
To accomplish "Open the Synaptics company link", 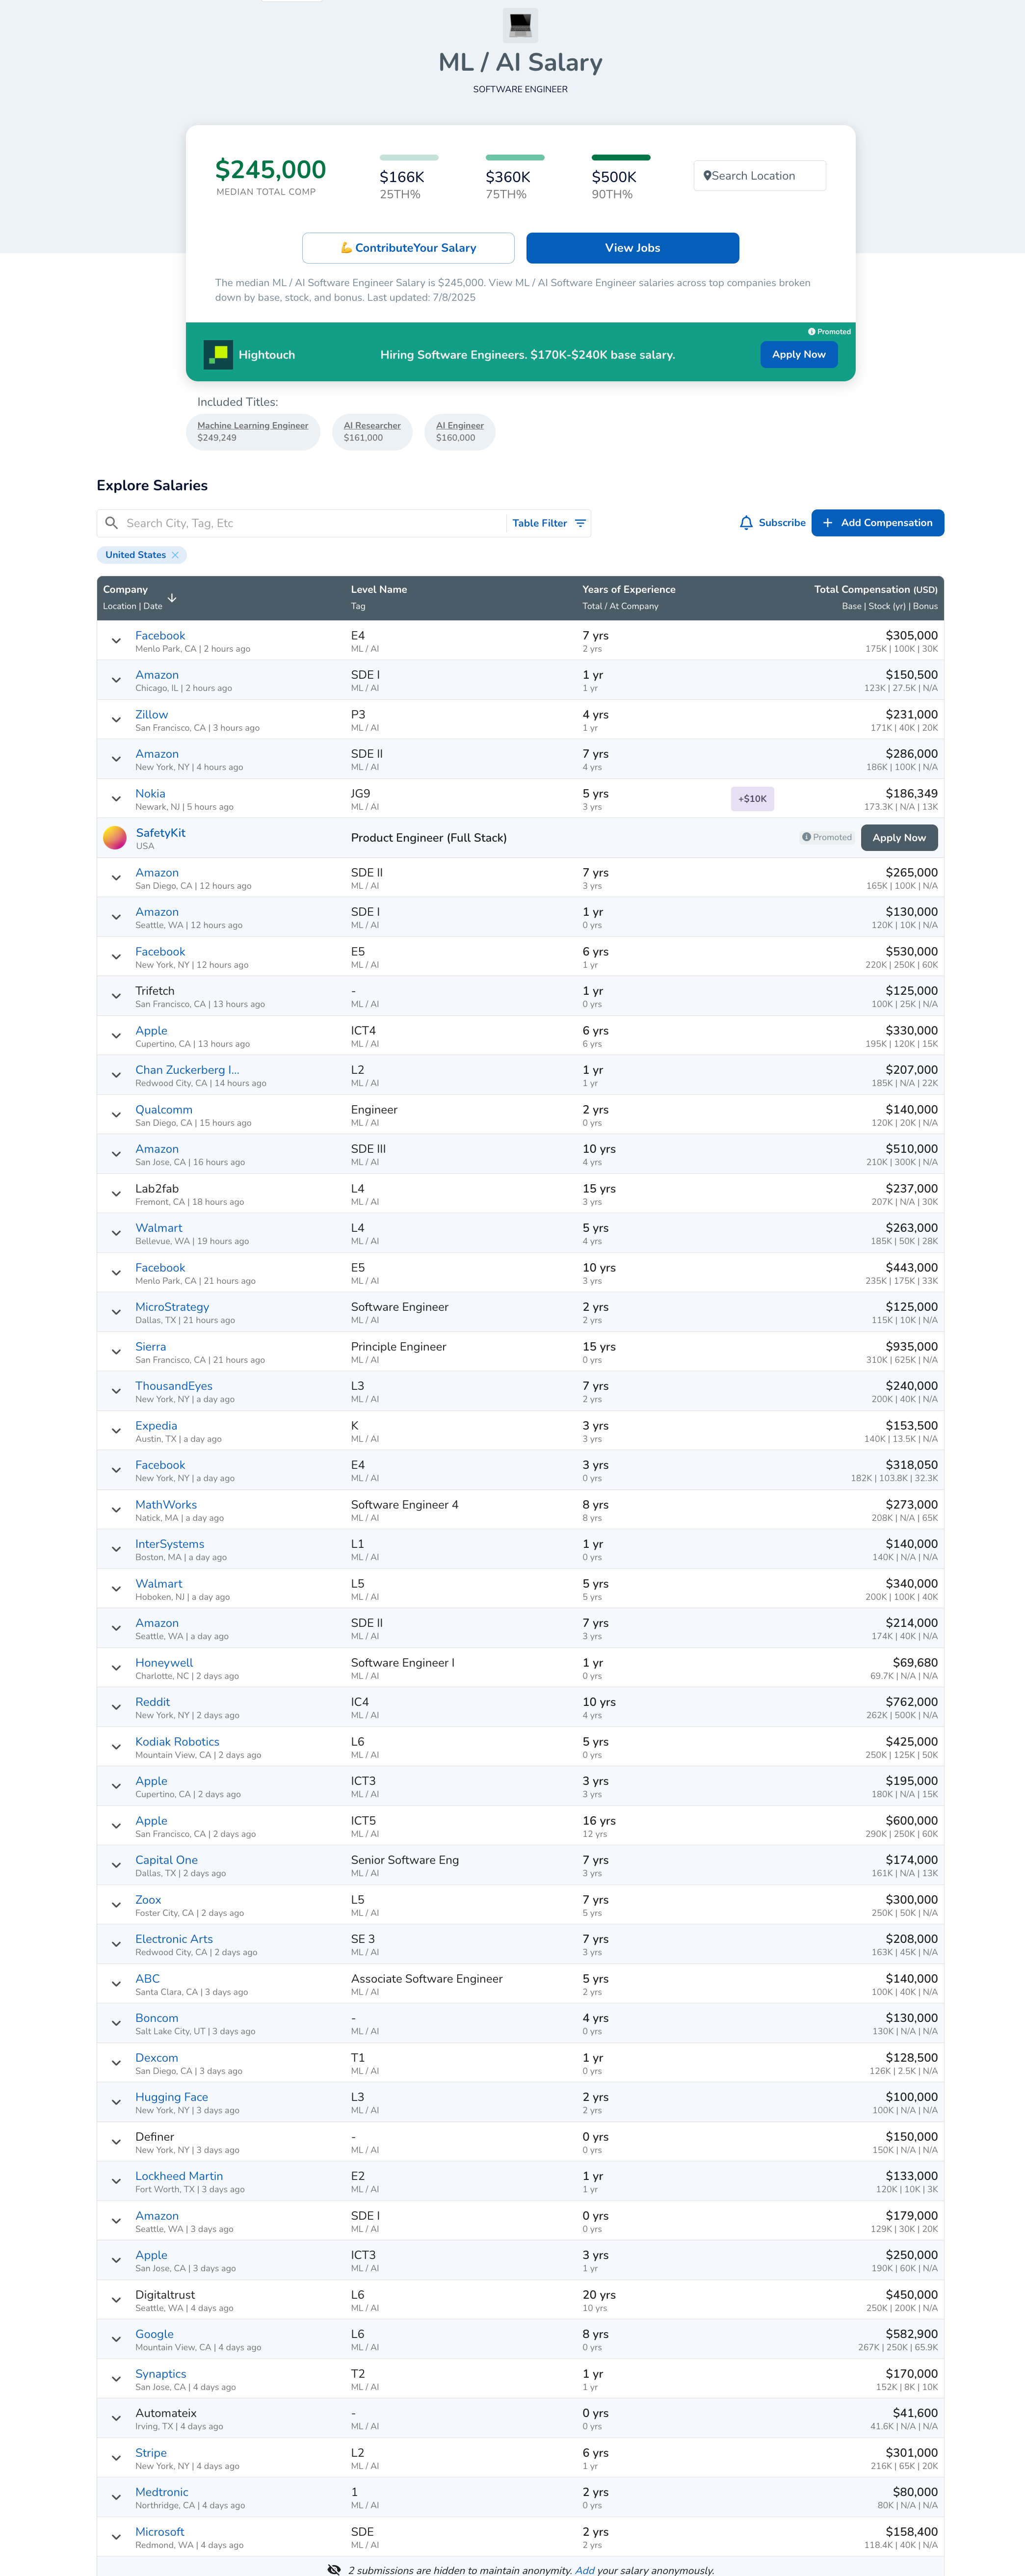I will pyautogui.click(x=161, y=2374).
